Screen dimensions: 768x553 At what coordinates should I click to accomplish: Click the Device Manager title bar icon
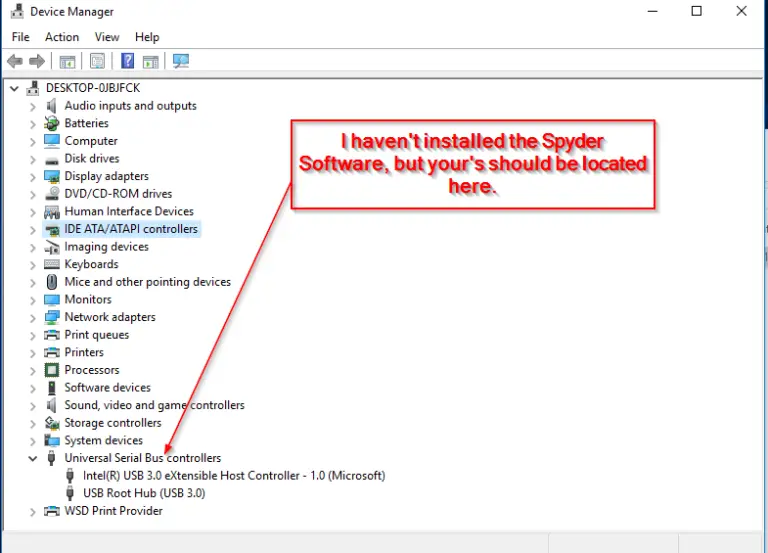(17, 11)
